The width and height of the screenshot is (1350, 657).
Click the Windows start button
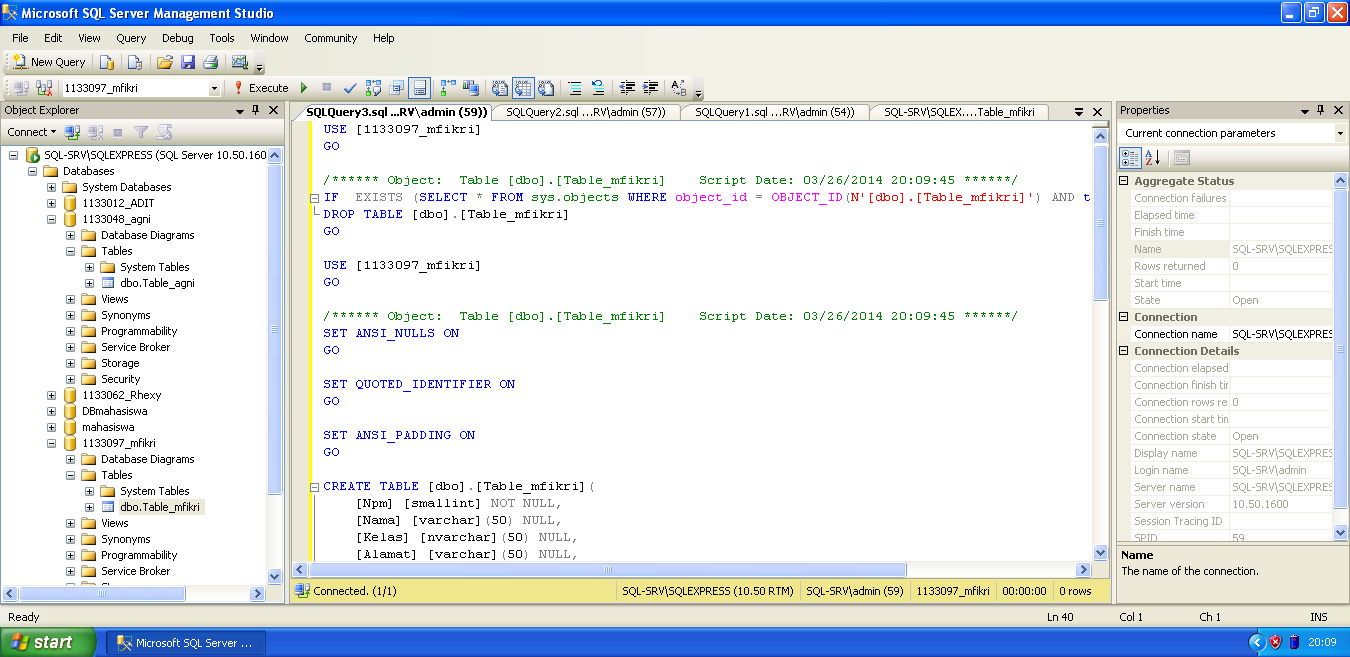click(48, 642)
